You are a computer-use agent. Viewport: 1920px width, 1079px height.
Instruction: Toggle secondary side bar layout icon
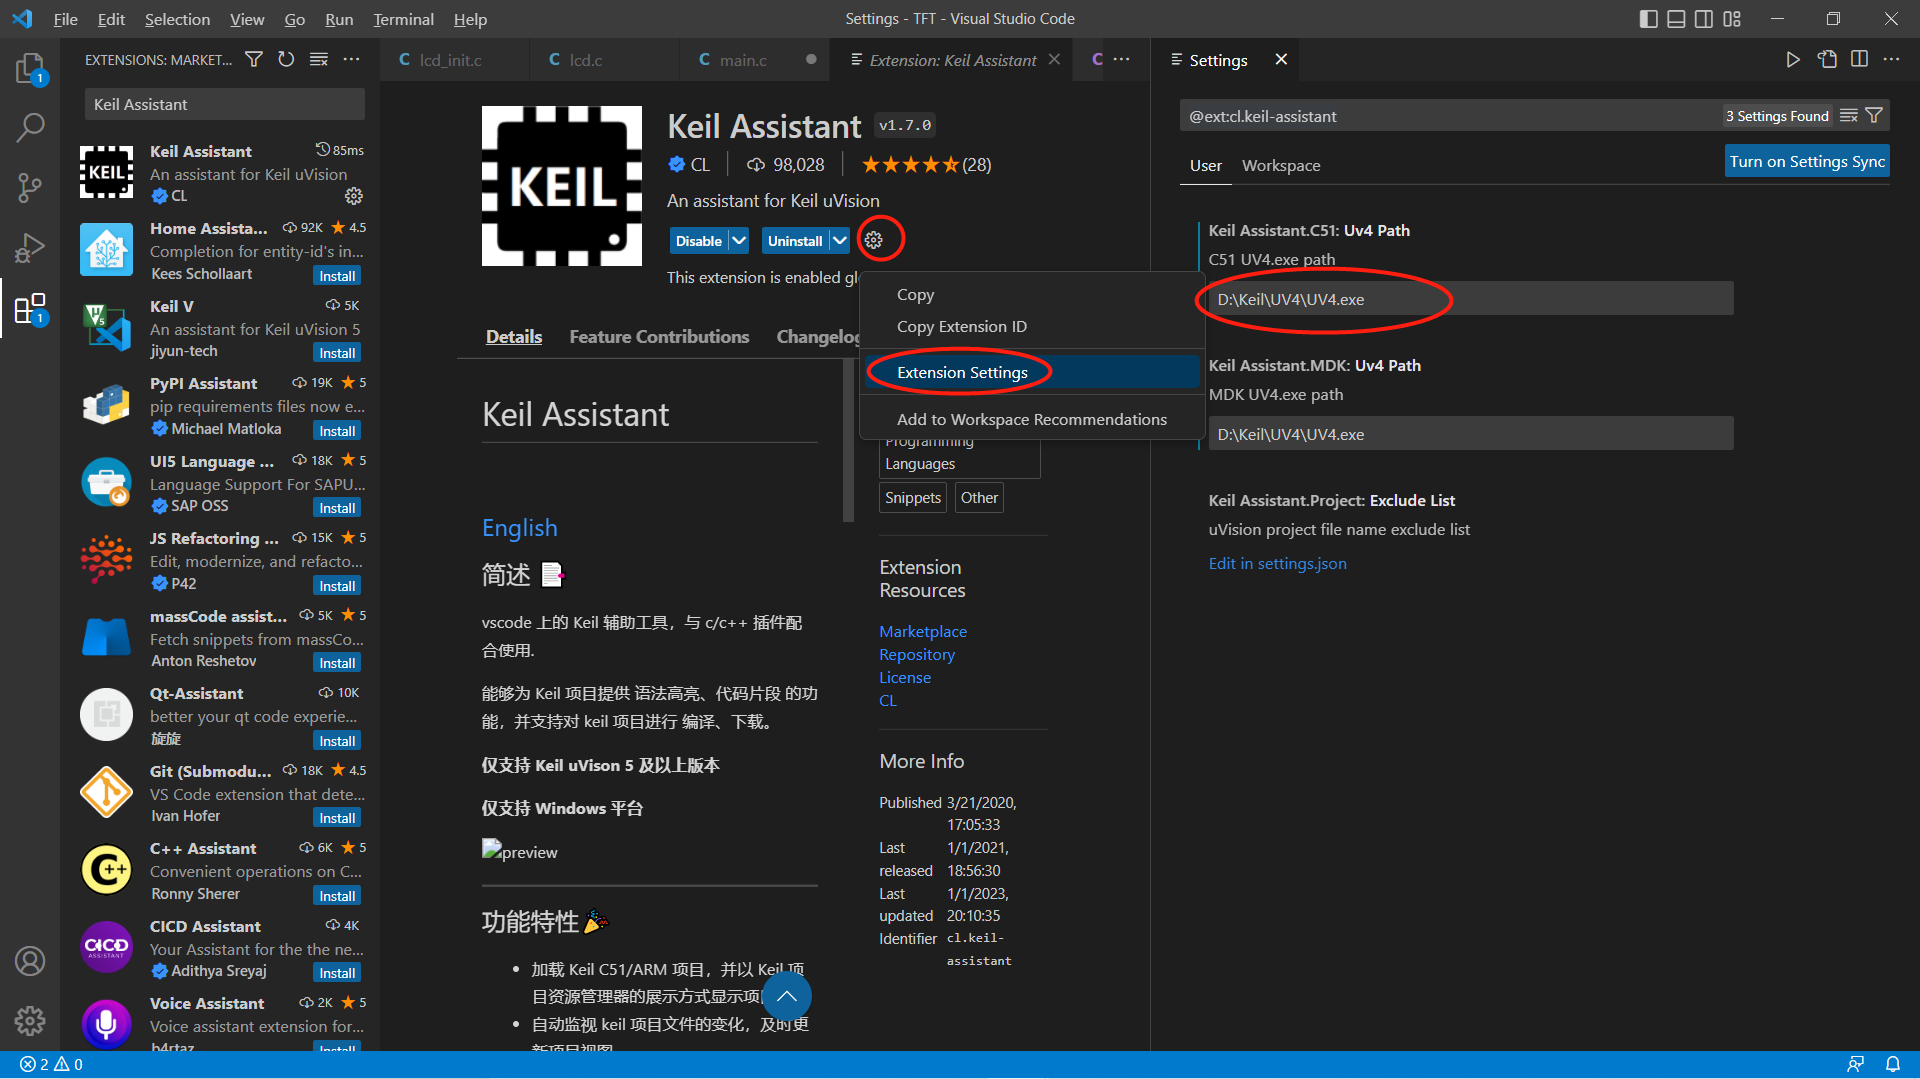pos(1704,19)
